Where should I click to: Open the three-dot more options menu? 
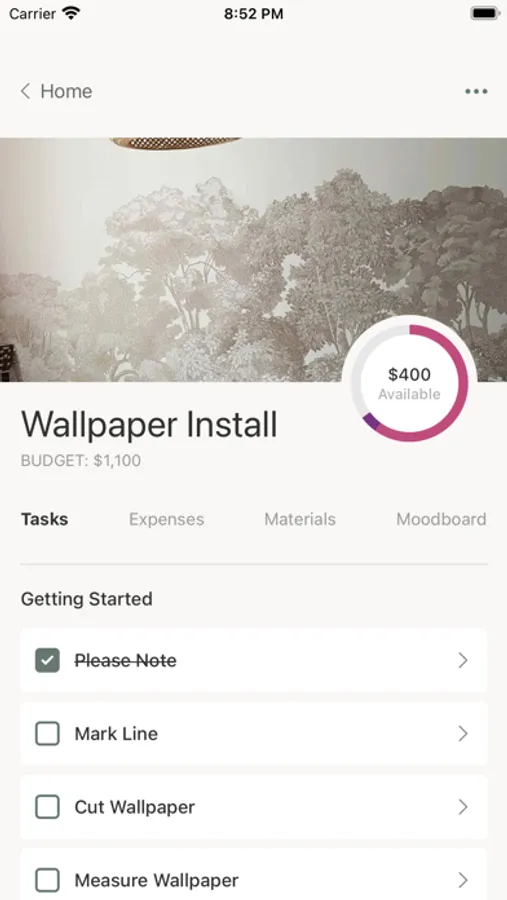click(476, 91)
